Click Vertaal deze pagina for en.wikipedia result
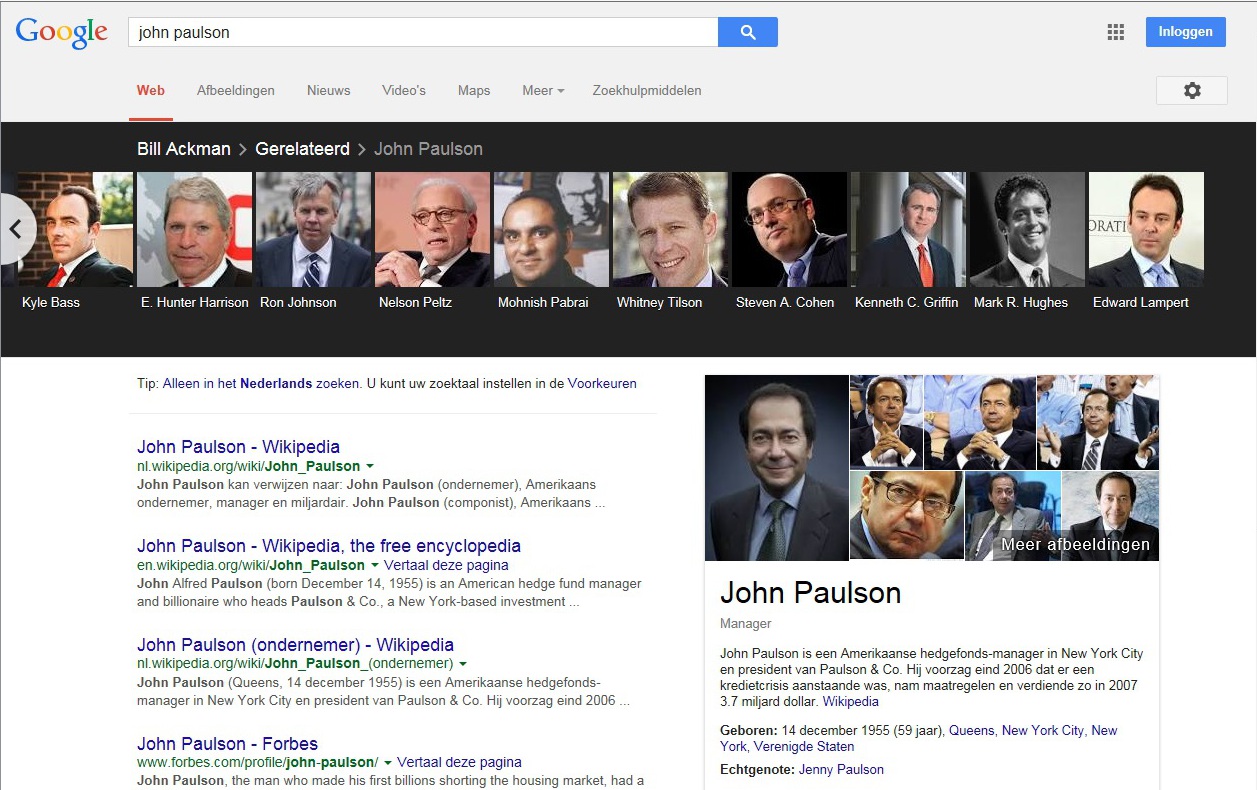Screen dimensions: 1257x790 click(447, 565)
